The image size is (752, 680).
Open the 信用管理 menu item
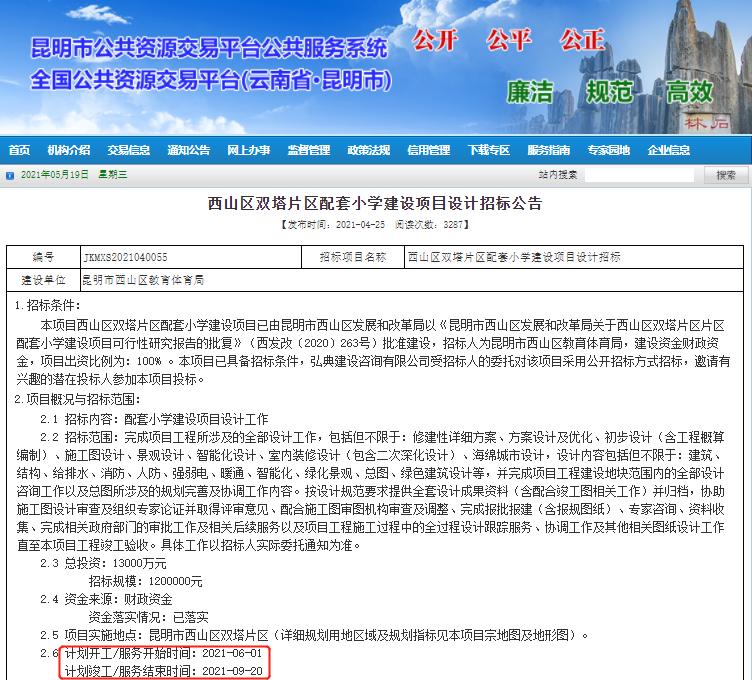(428, 150)
